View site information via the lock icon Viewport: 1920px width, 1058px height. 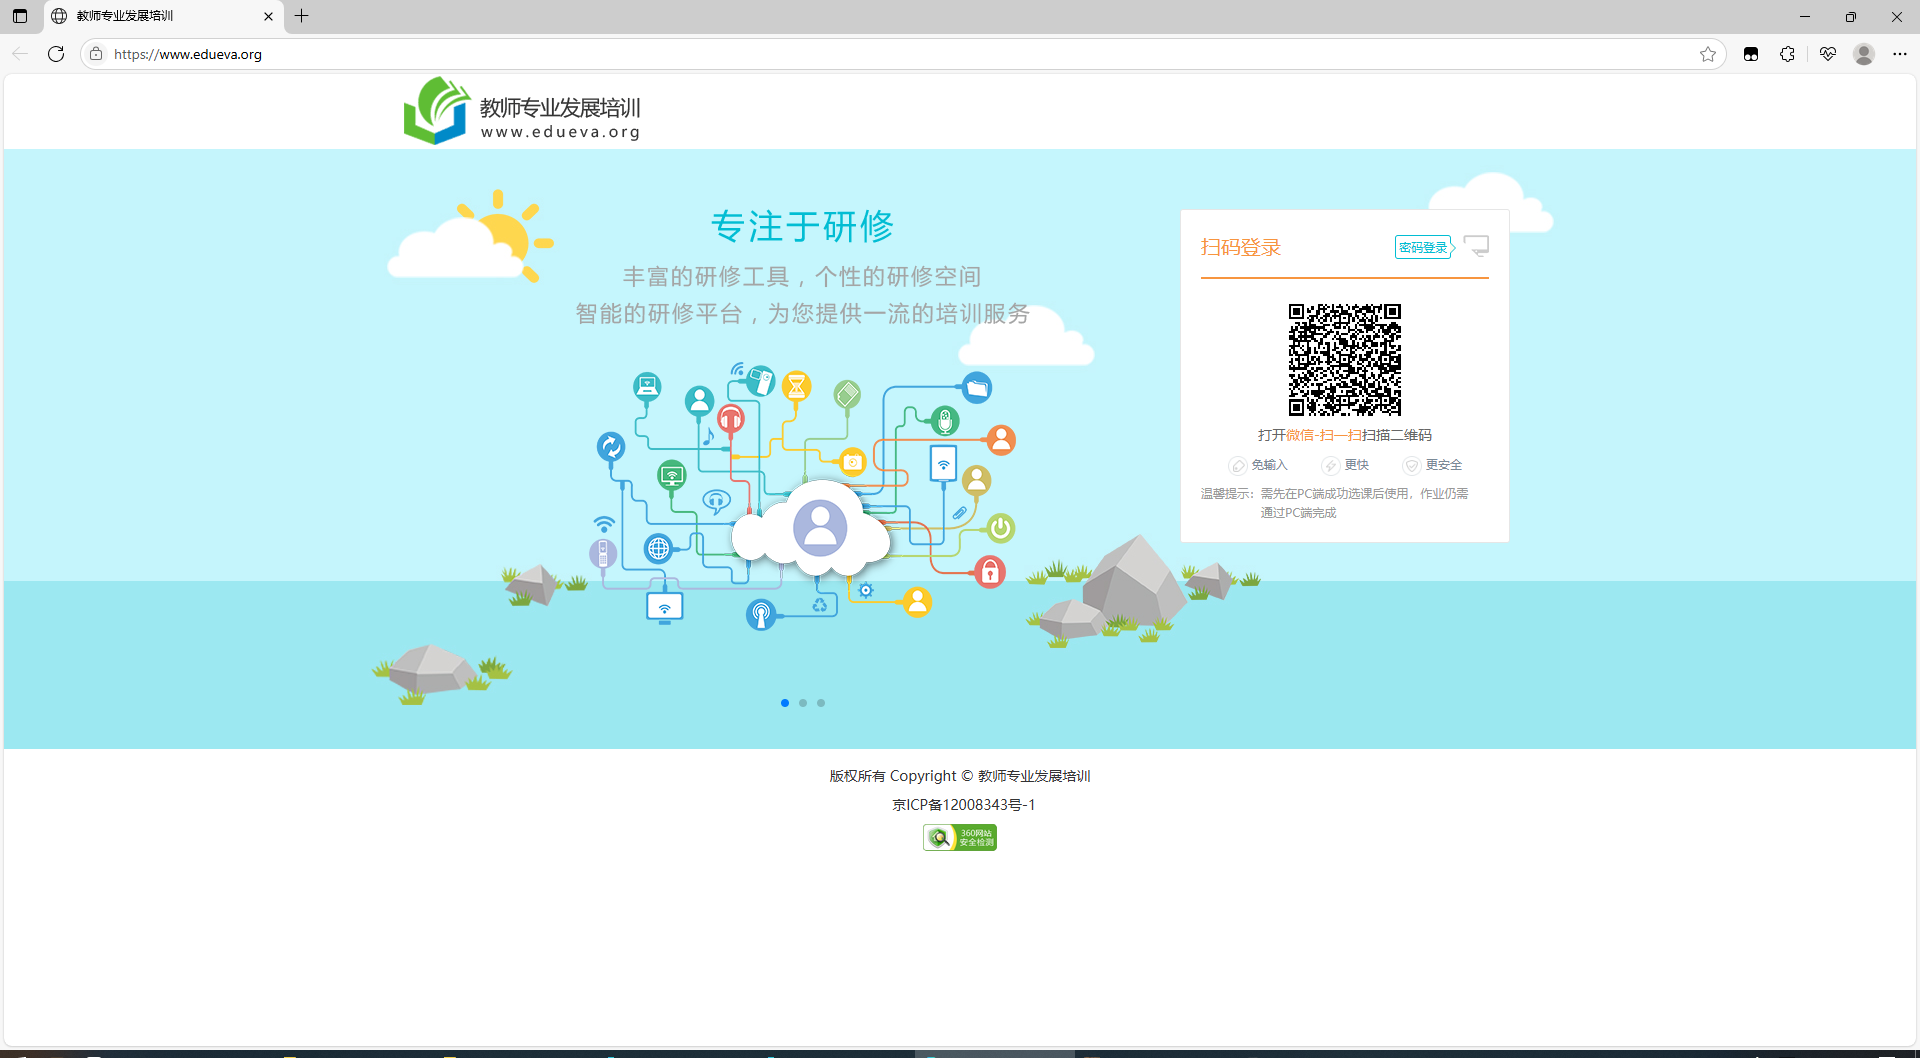click(96, 54)
